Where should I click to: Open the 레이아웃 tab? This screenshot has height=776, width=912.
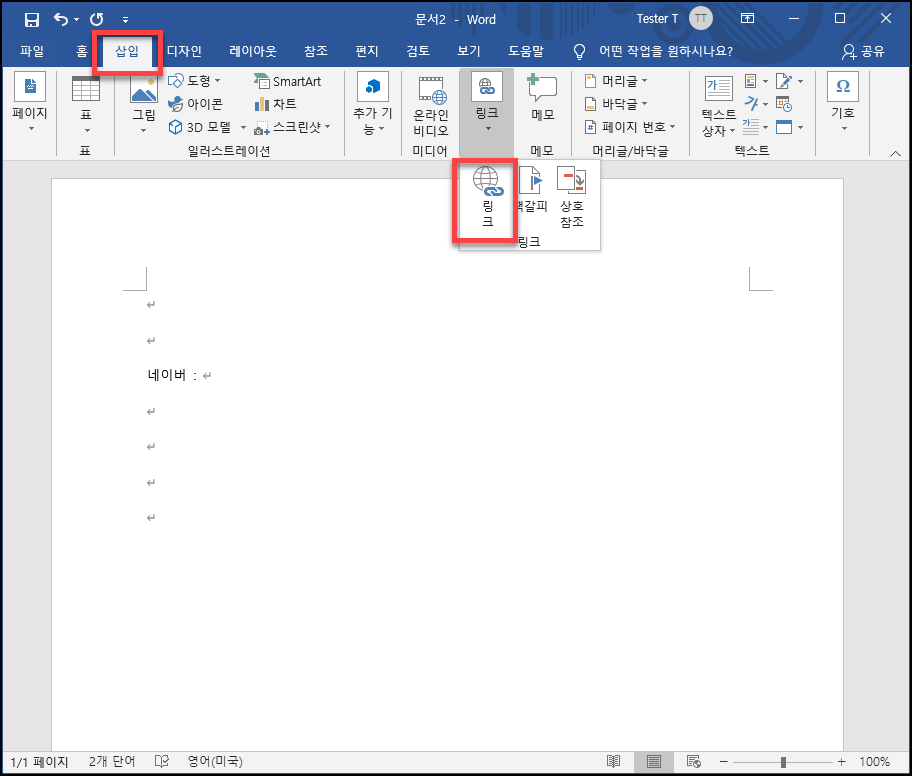[x=253, y=51]
